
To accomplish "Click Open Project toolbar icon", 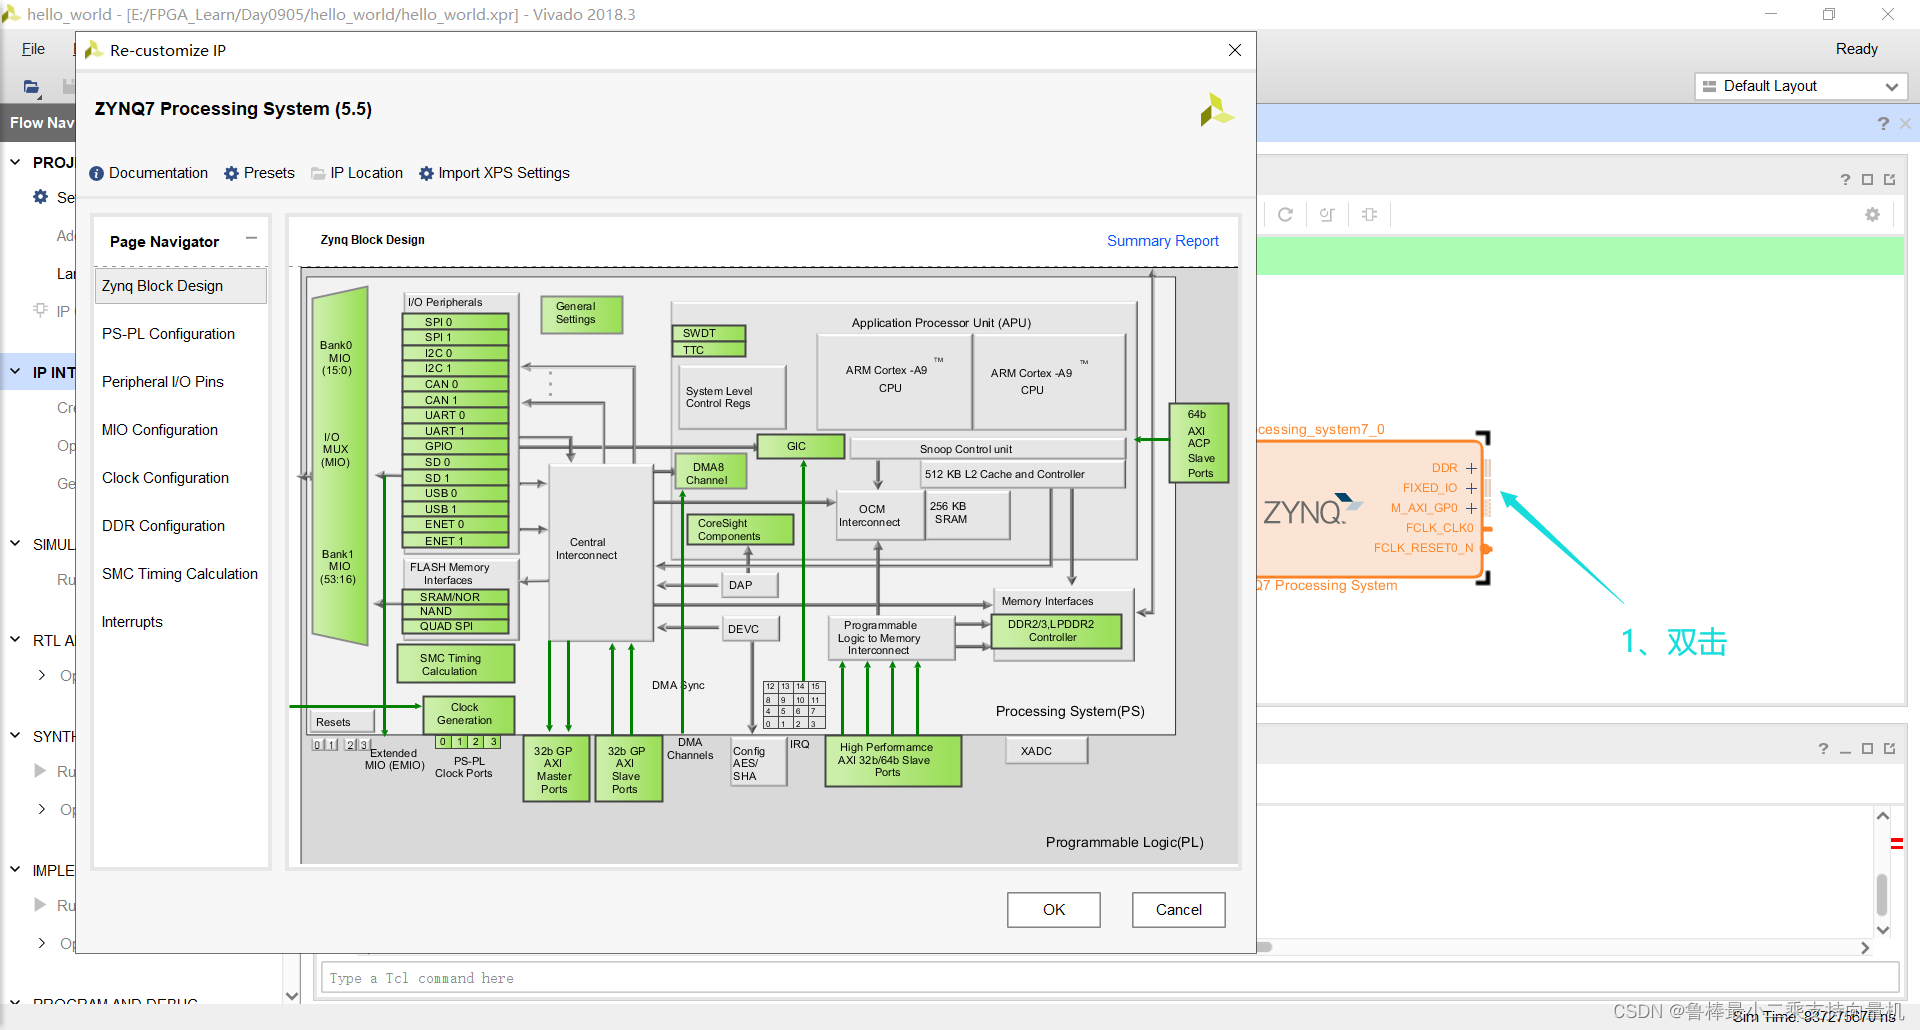I will [x=32, y=87].
